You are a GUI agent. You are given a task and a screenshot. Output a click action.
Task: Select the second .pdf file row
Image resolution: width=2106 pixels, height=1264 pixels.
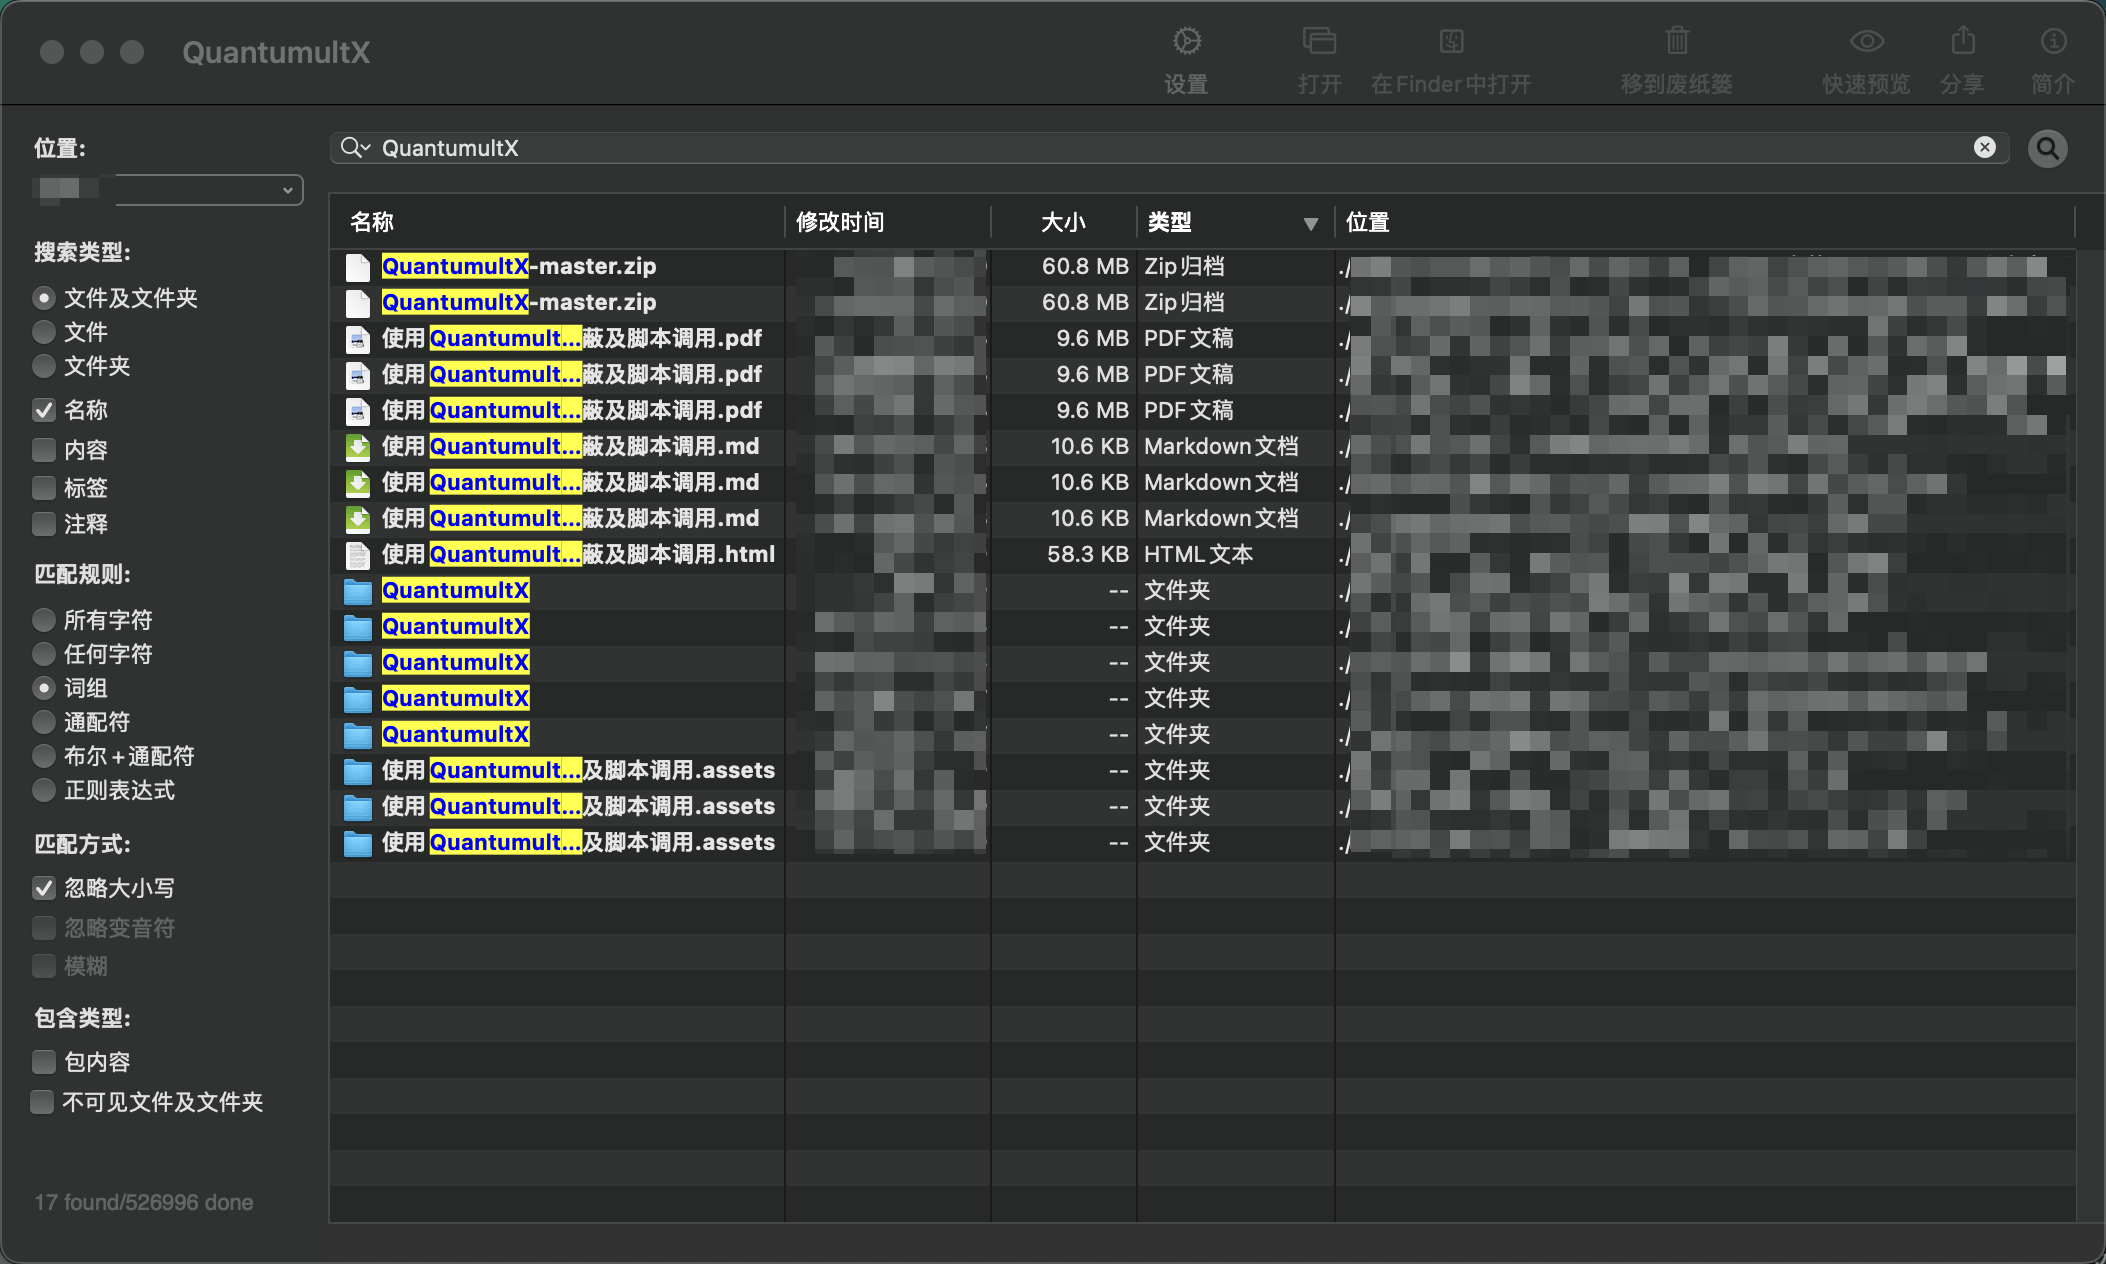pos(1202,374)
